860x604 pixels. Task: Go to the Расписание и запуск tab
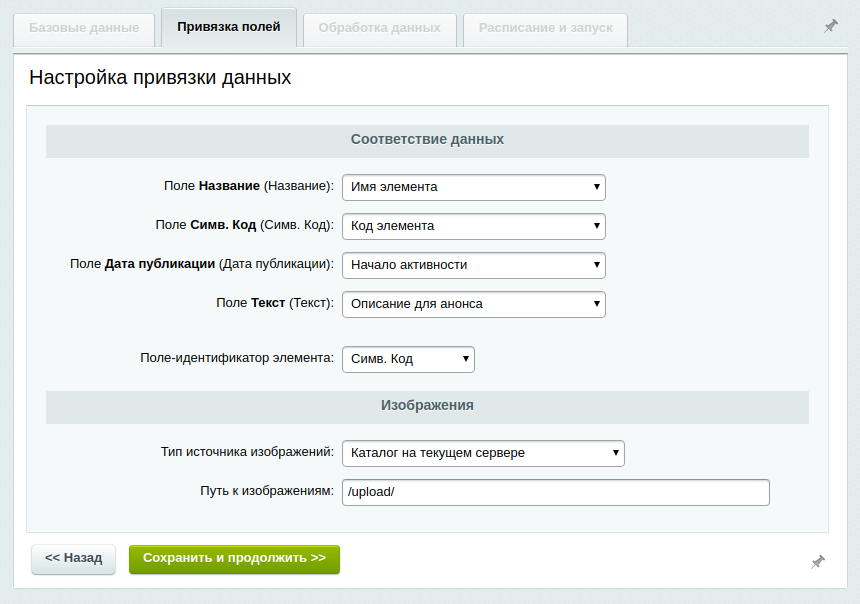[545, 28]
